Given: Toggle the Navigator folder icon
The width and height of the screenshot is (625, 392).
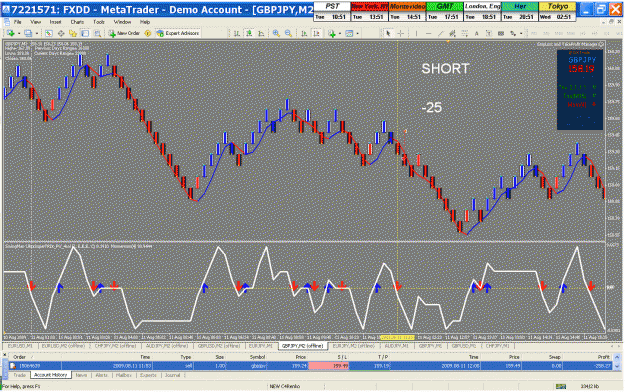Looking at the screenshot, I should pyautogui.click(x=73, y=33).
